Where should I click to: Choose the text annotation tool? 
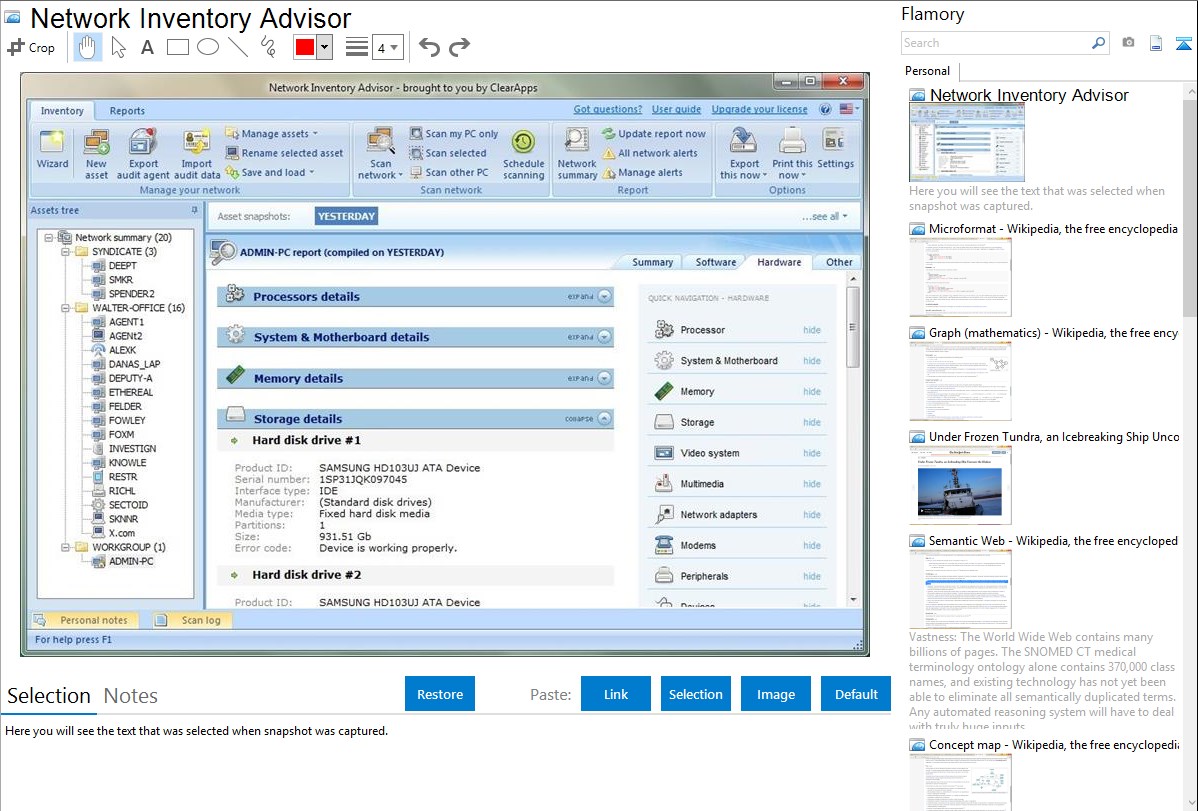click(x=147, y=47)
